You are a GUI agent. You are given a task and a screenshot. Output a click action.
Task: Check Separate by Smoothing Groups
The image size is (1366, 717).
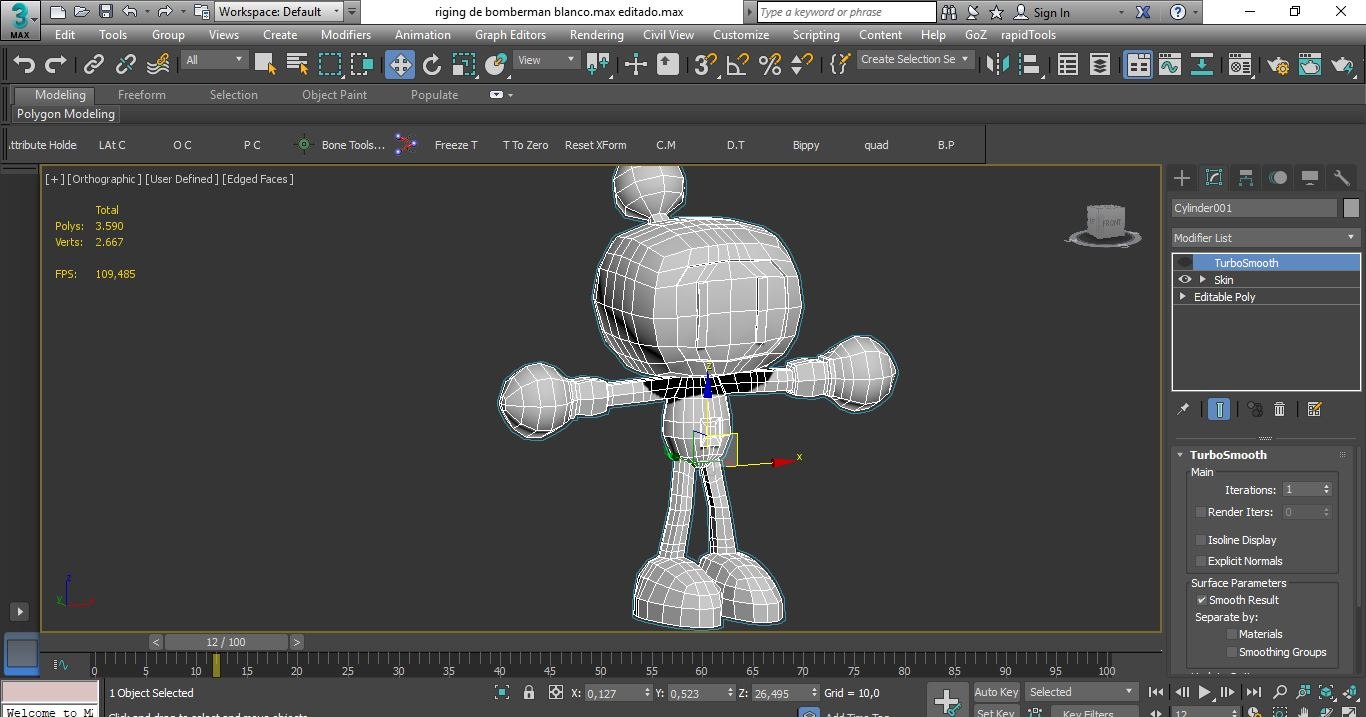1232,652
